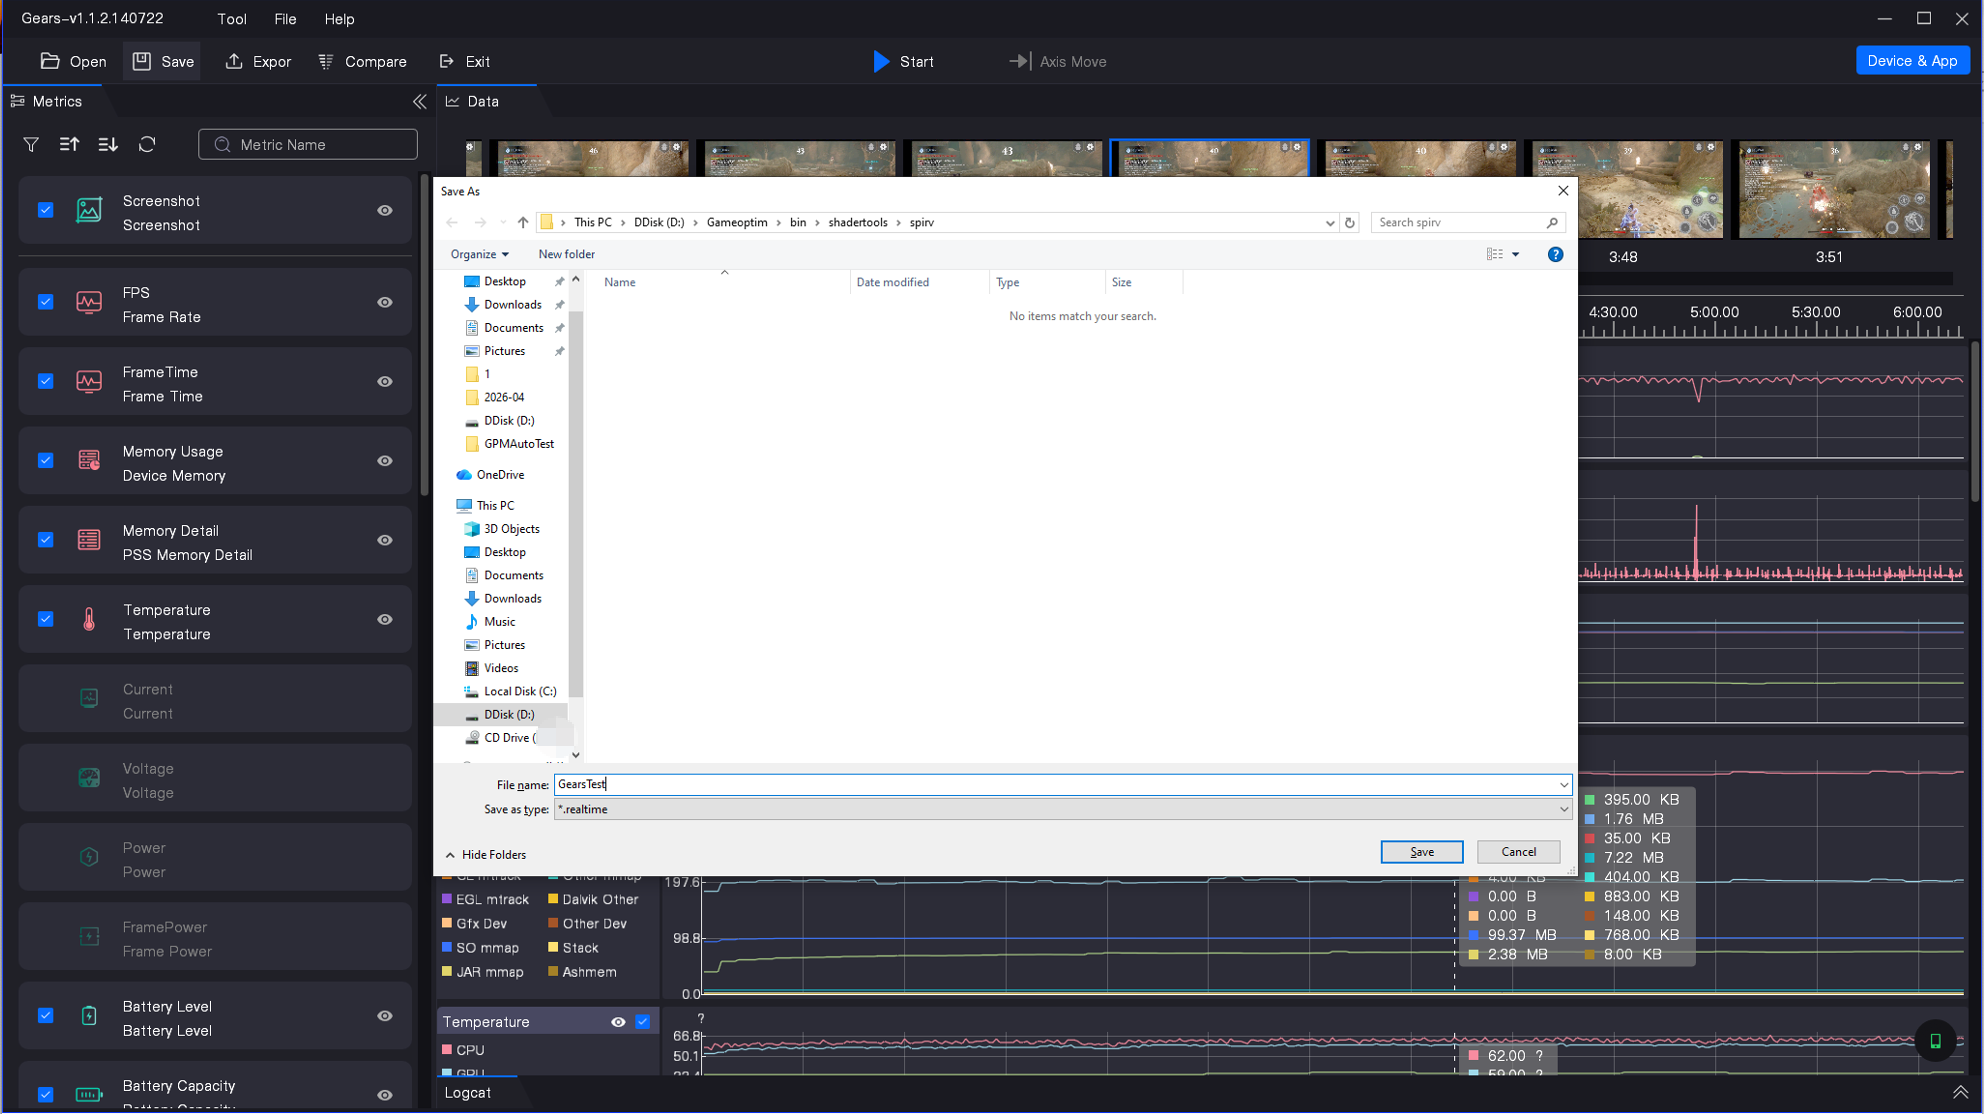This screenshot has height=1114, width=1984.
Task: Uncheck the Battery Level checkbox
Action: (46, 1016)
